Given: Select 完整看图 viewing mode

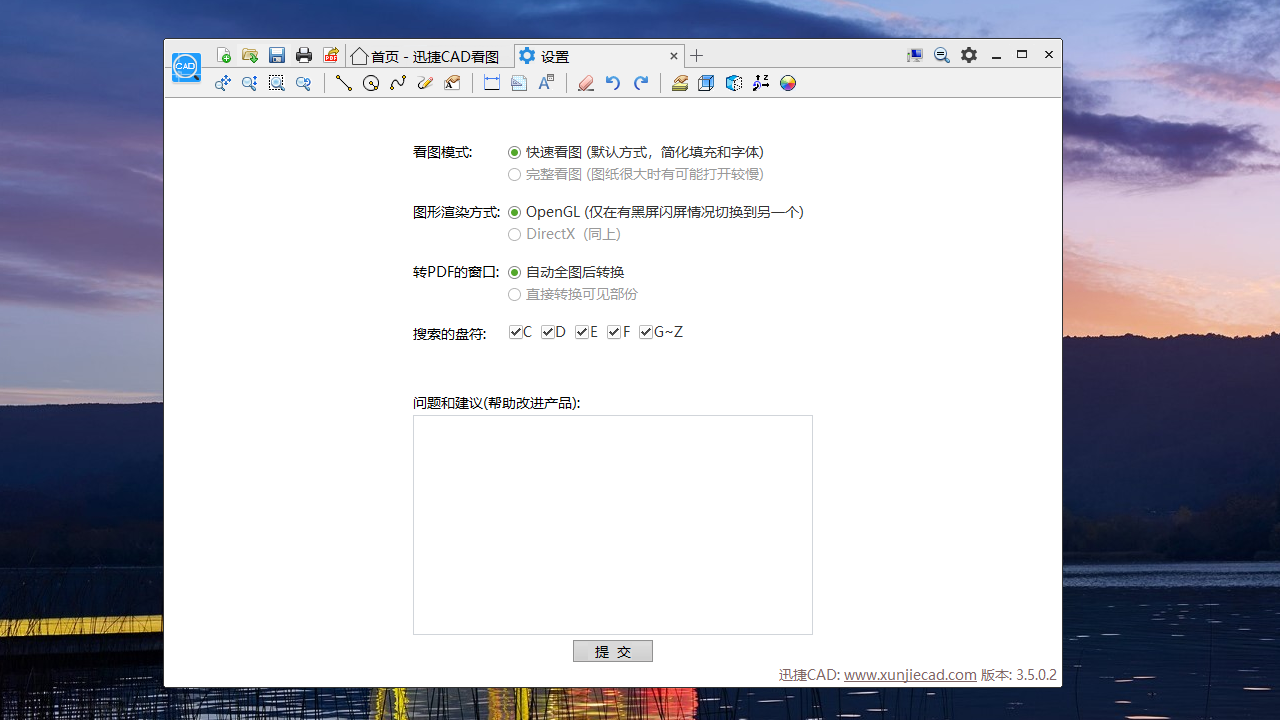Looking at the screenshot, I should 514,174.
